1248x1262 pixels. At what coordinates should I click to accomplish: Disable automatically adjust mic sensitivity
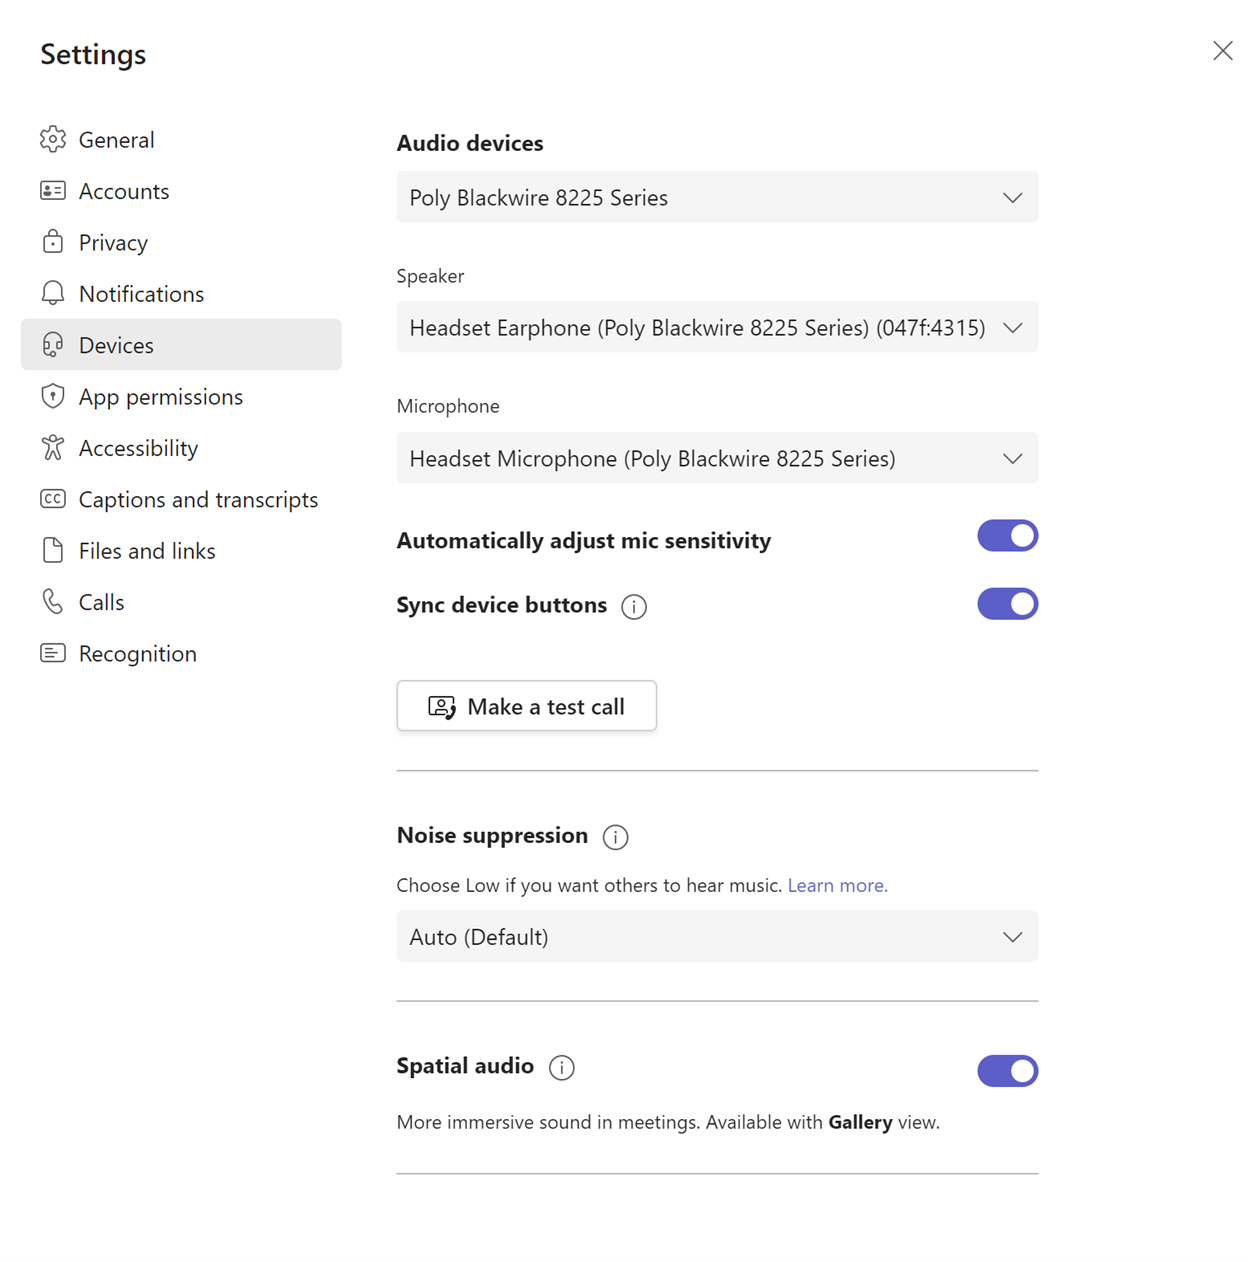point(1008,536)
